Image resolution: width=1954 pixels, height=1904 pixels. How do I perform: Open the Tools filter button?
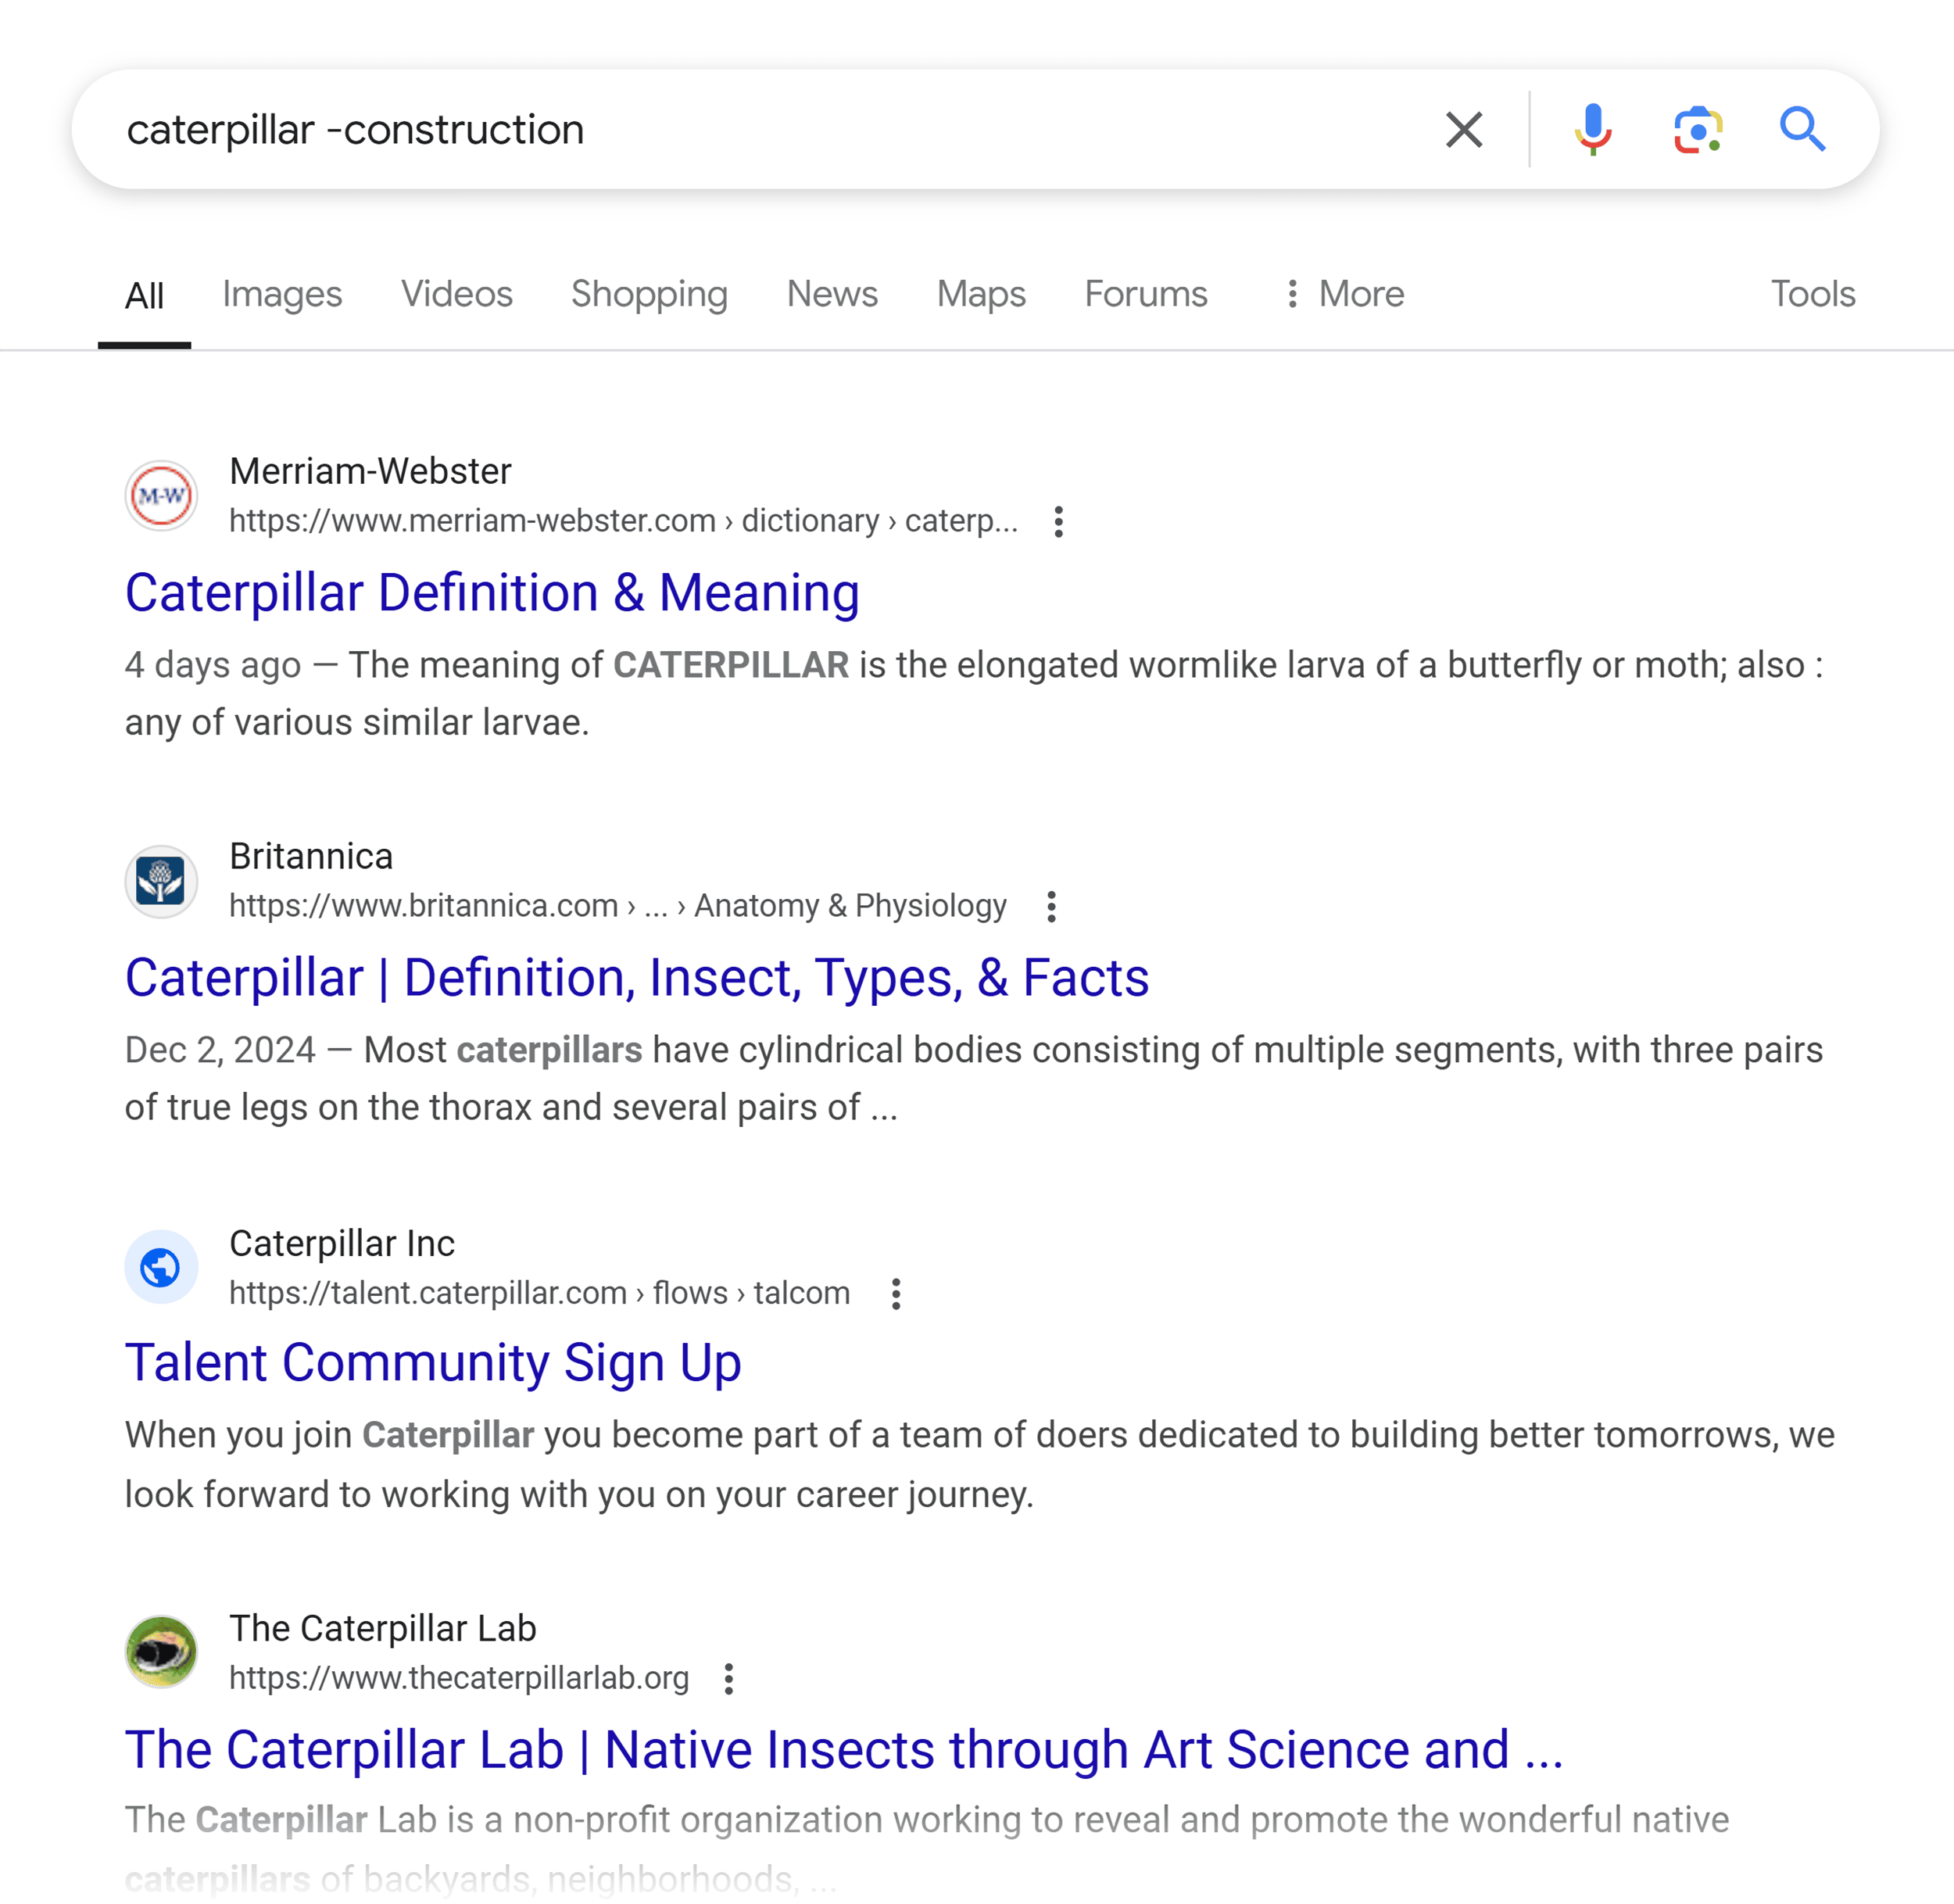1813,294
